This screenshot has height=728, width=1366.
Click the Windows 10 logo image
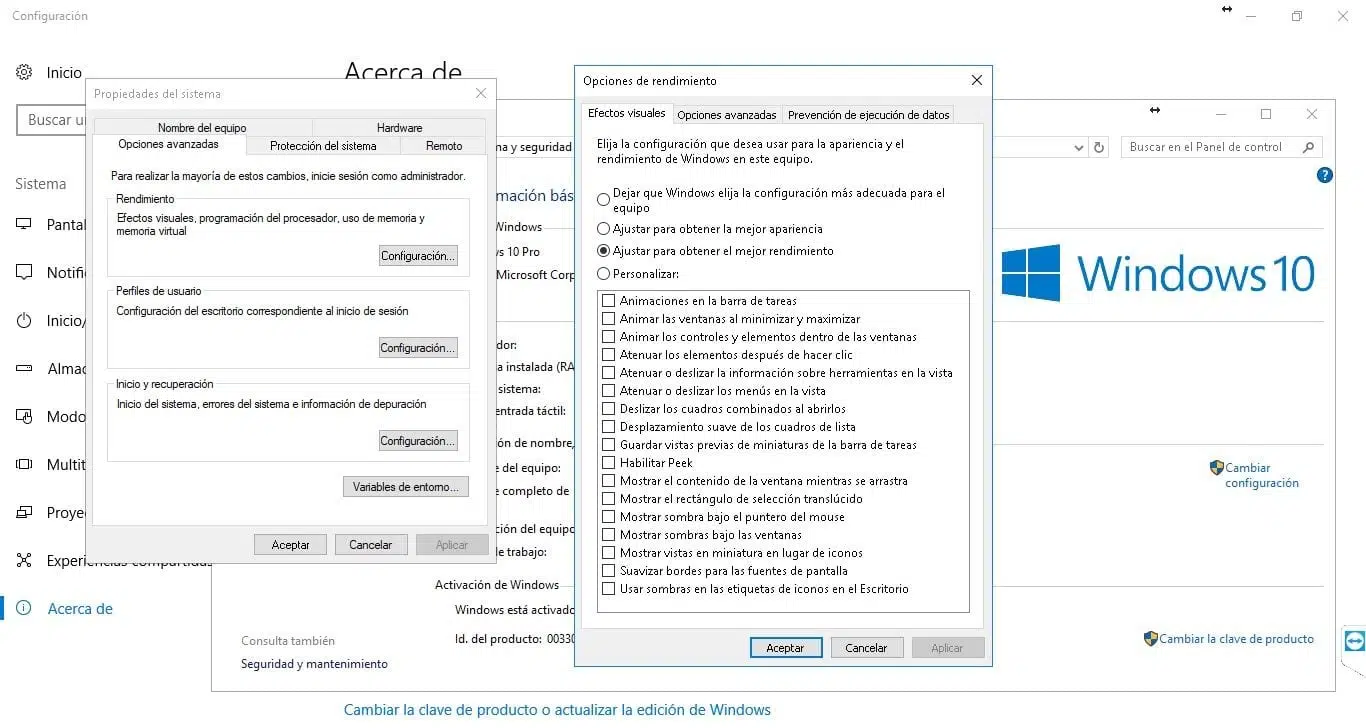click(x=1158, y=273)
